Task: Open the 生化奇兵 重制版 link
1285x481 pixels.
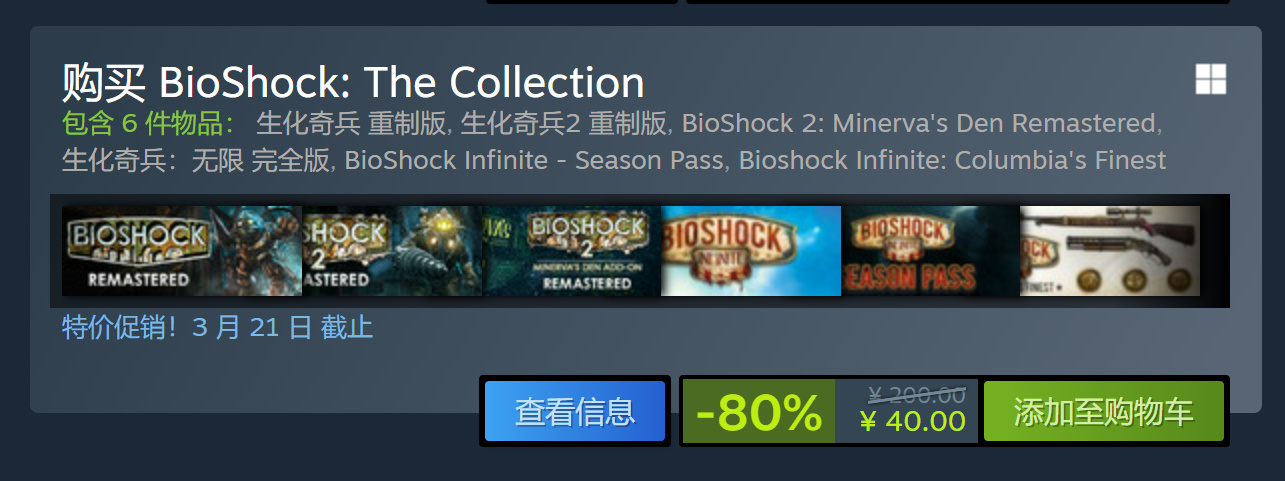Action: click(x=353, y=124)
